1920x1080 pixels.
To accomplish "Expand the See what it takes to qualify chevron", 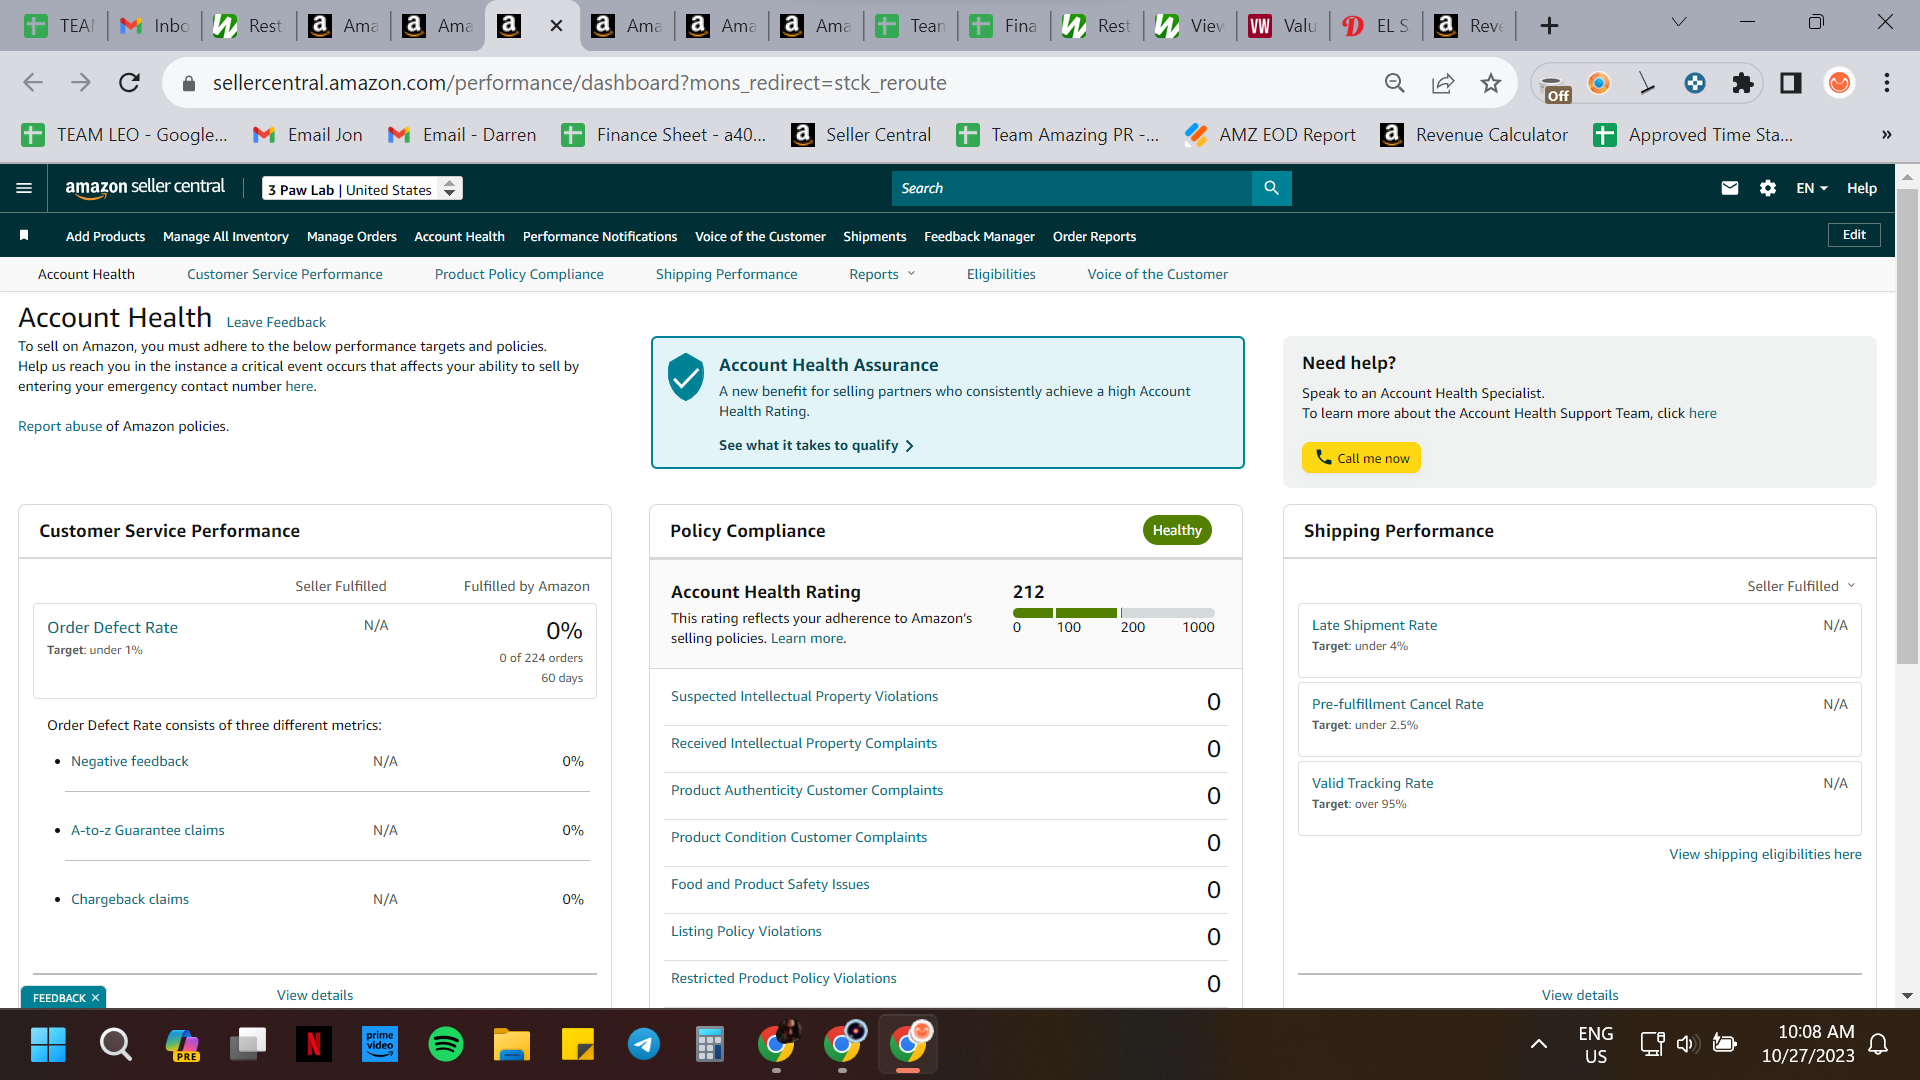I will coord(909,446).
